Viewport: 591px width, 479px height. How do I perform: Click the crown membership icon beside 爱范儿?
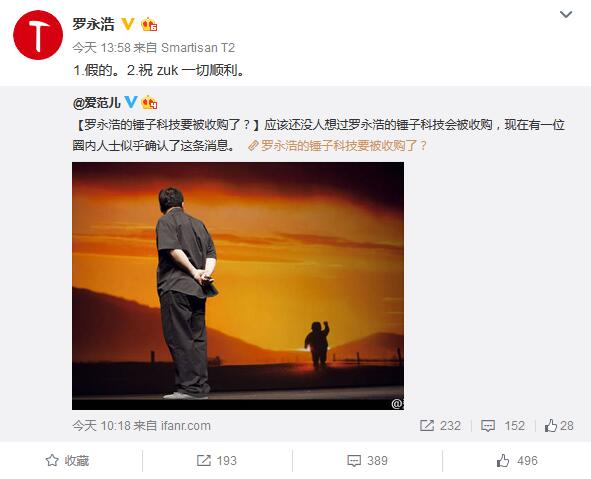click(x=149, y=102)
